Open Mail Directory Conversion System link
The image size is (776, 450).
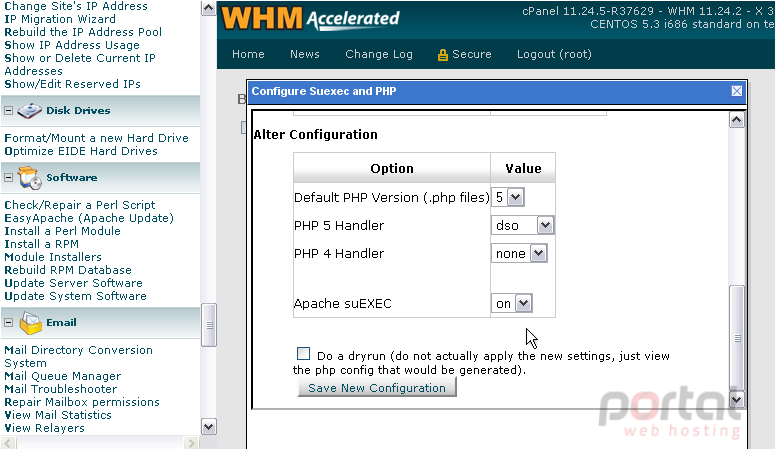point(79,356)
